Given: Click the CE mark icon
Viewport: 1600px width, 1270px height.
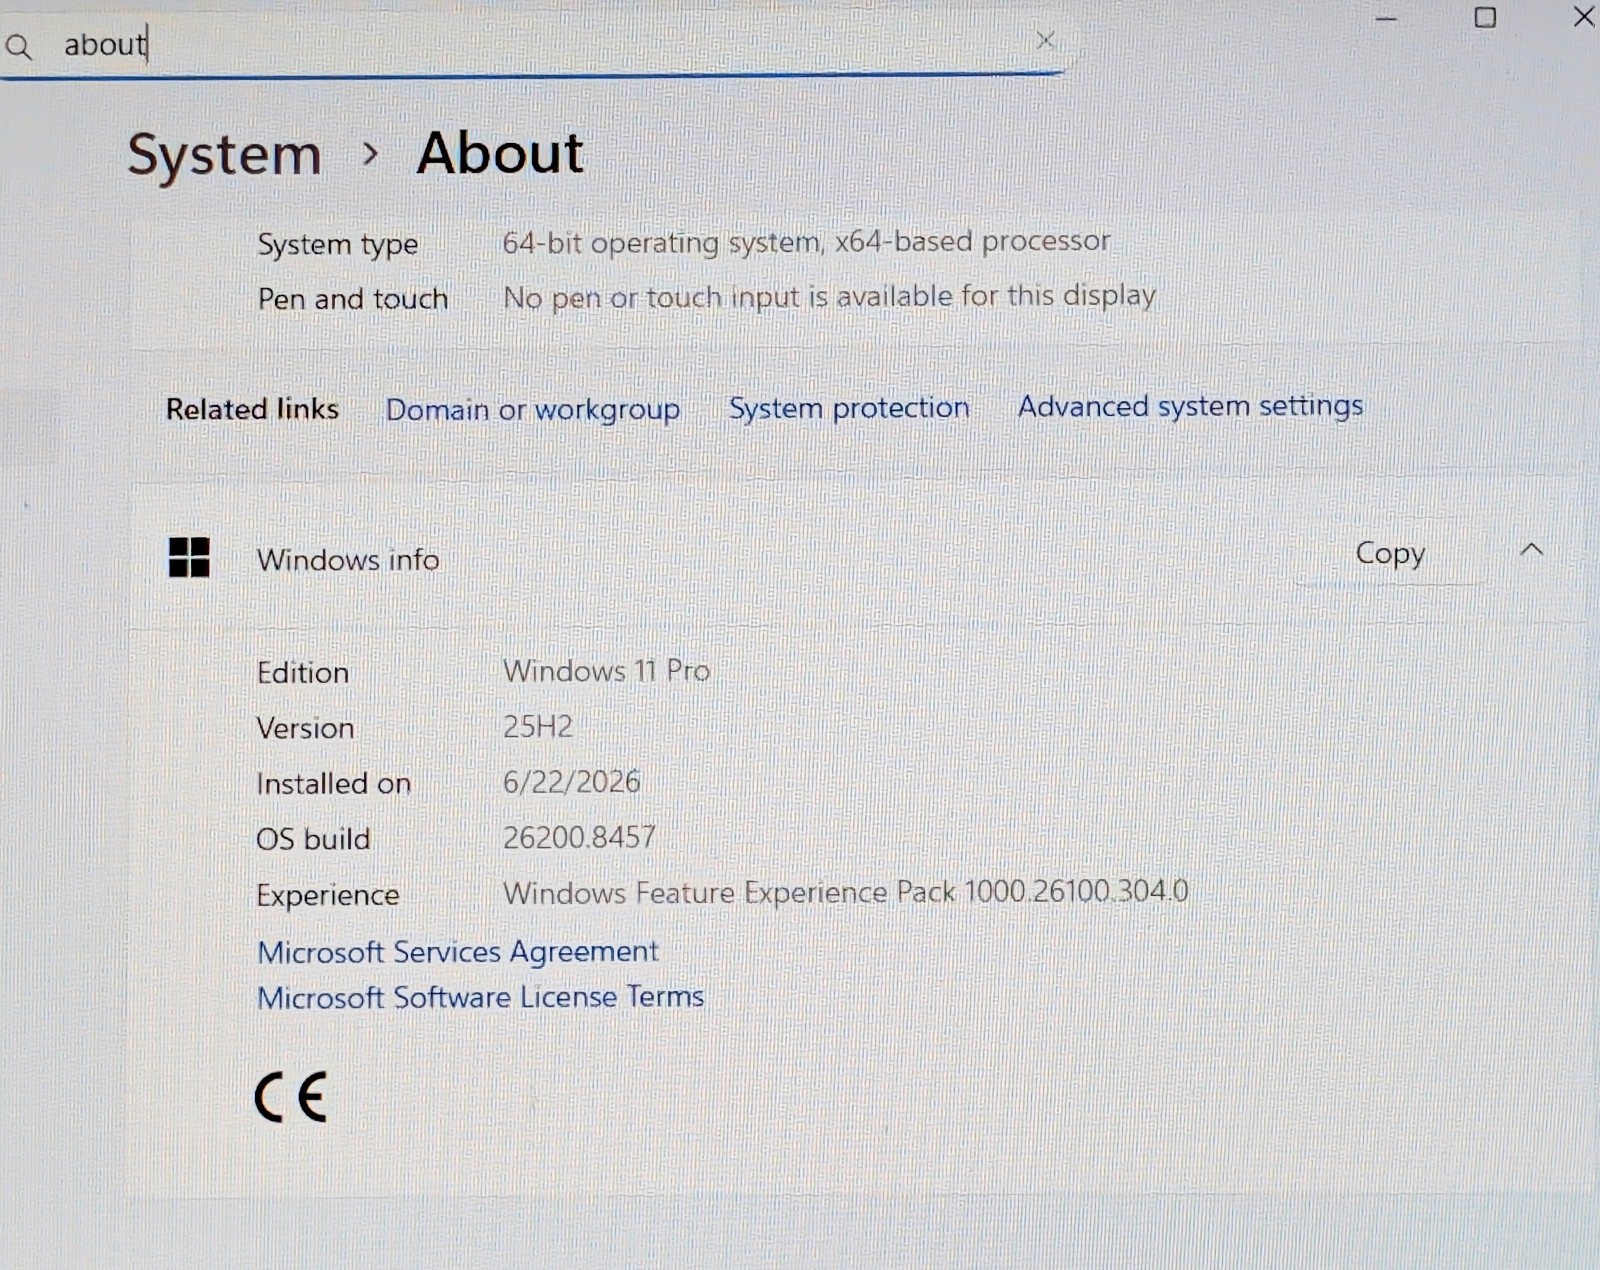Looking at the screenshot, I should [x=291, y=1098].
